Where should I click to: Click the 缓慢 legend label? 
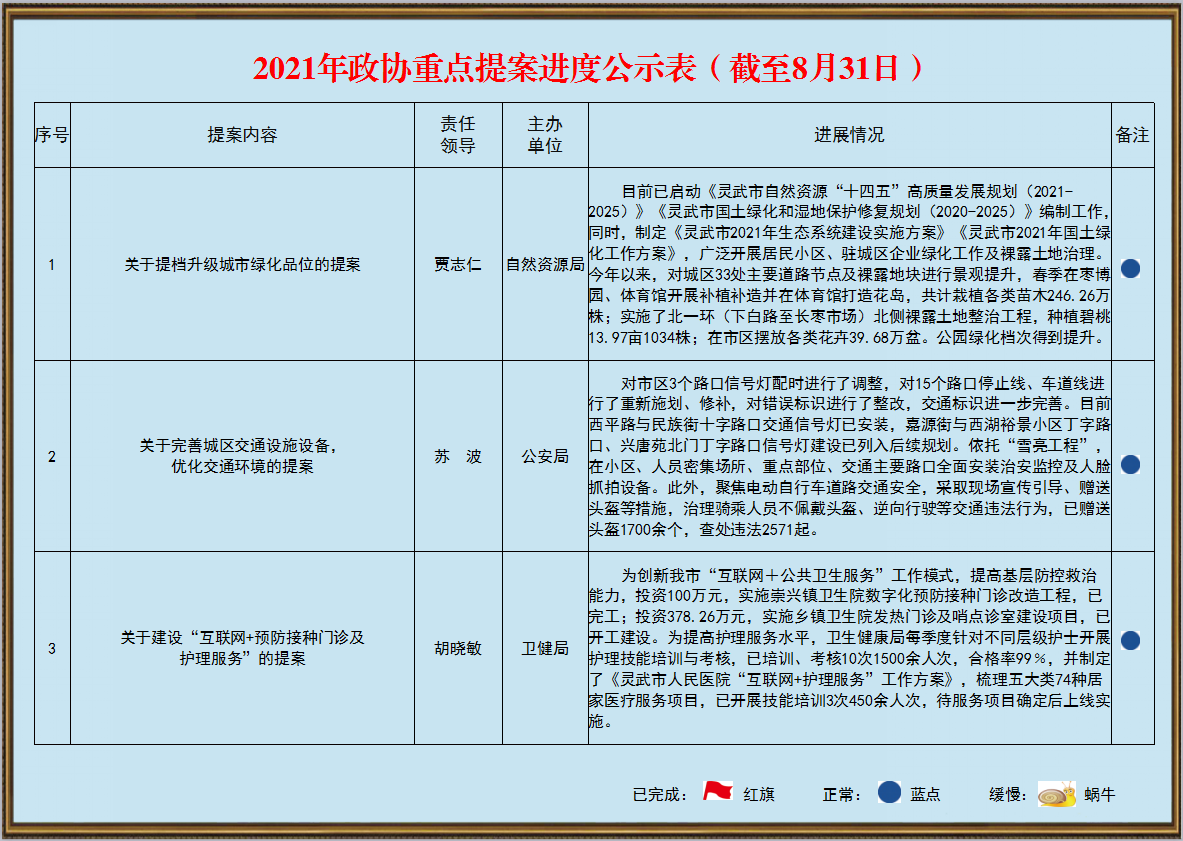pos(1009,795)
